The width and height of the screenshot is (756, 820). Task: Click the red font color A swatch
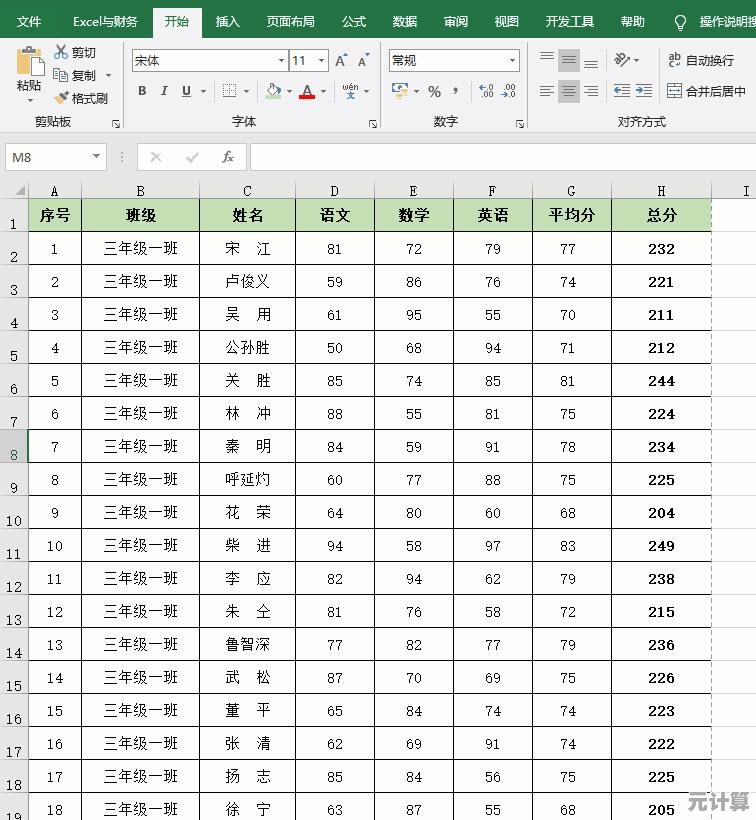[307, 91]
